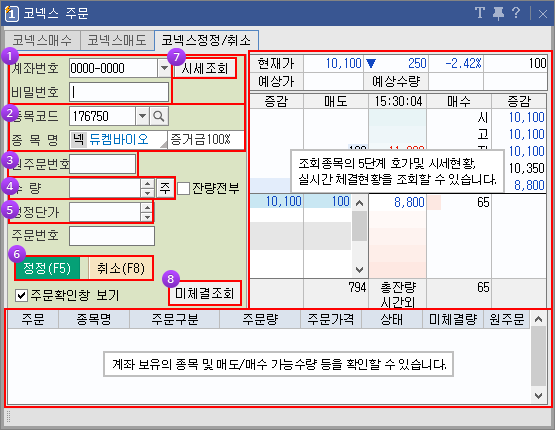Click the order list vertical scrollbar down arrow
Viewport: 555px width, 430px height.
pos(538,396)
